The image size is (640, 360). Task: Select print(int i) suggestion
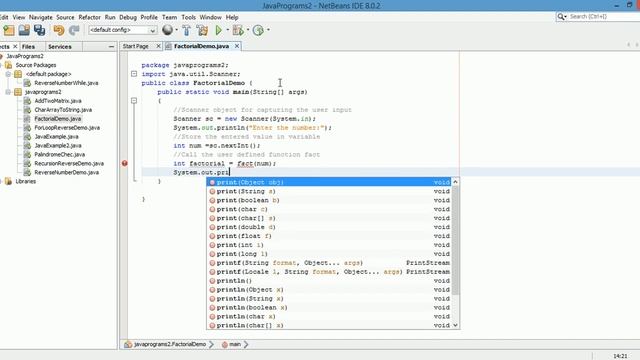tap(329, 245)
